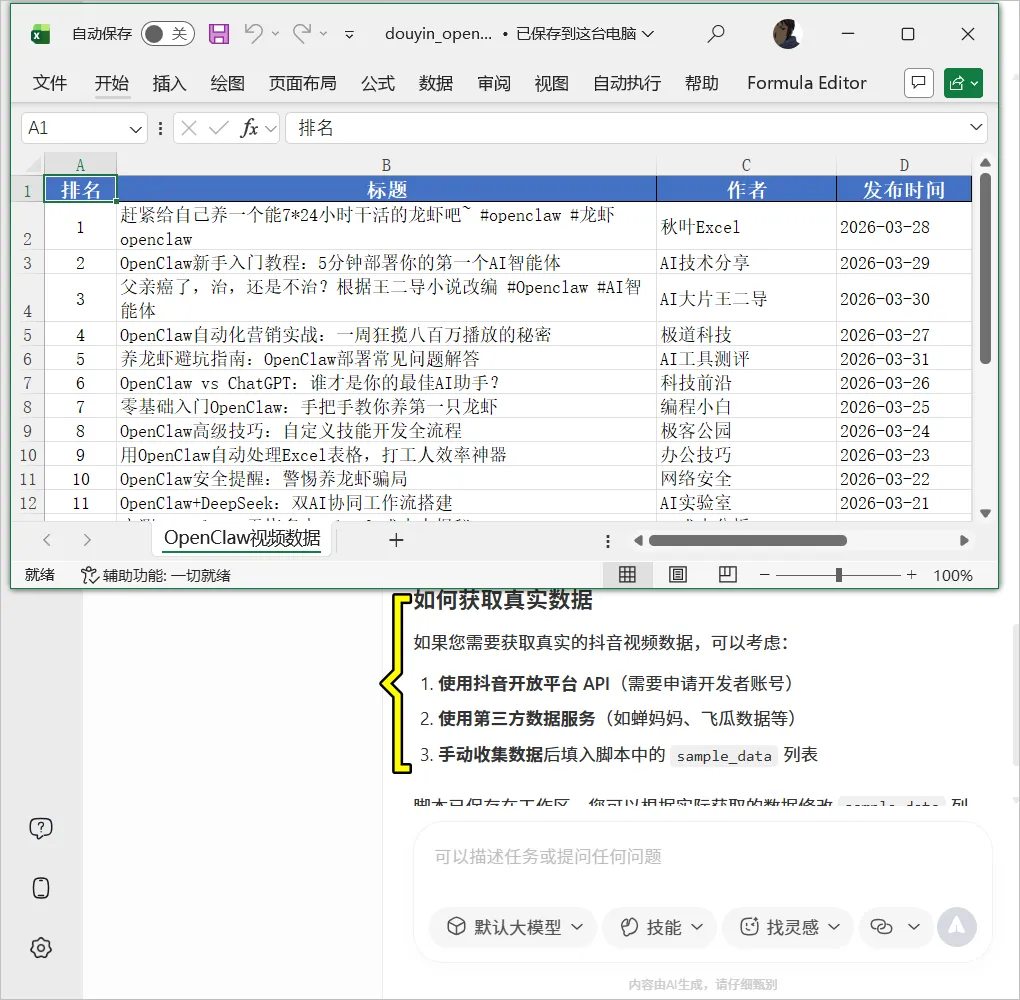
Task: Select the header cell 标题
Action: click(386, 189)
